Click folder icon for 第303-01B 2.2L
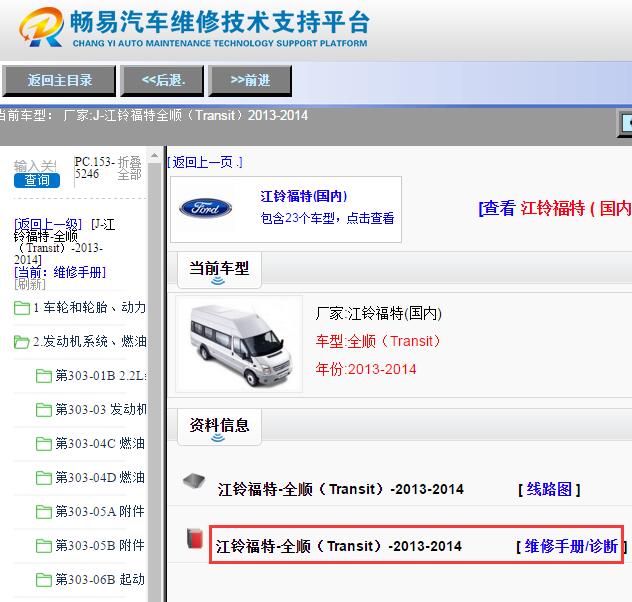This screenshot has height=602, width=632. 44,376
